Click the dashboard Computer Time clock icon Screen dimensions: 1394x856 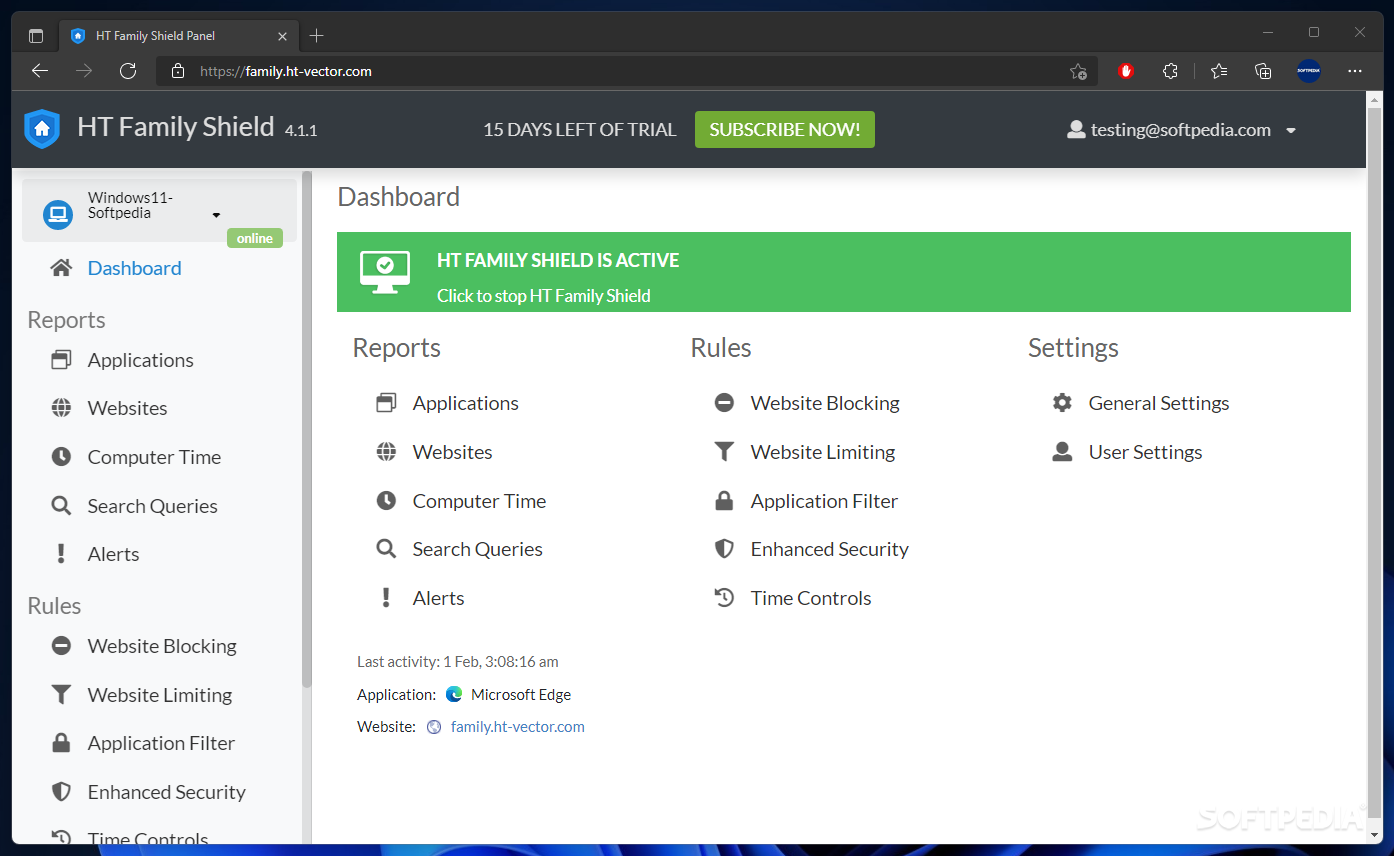pos(386,501)
